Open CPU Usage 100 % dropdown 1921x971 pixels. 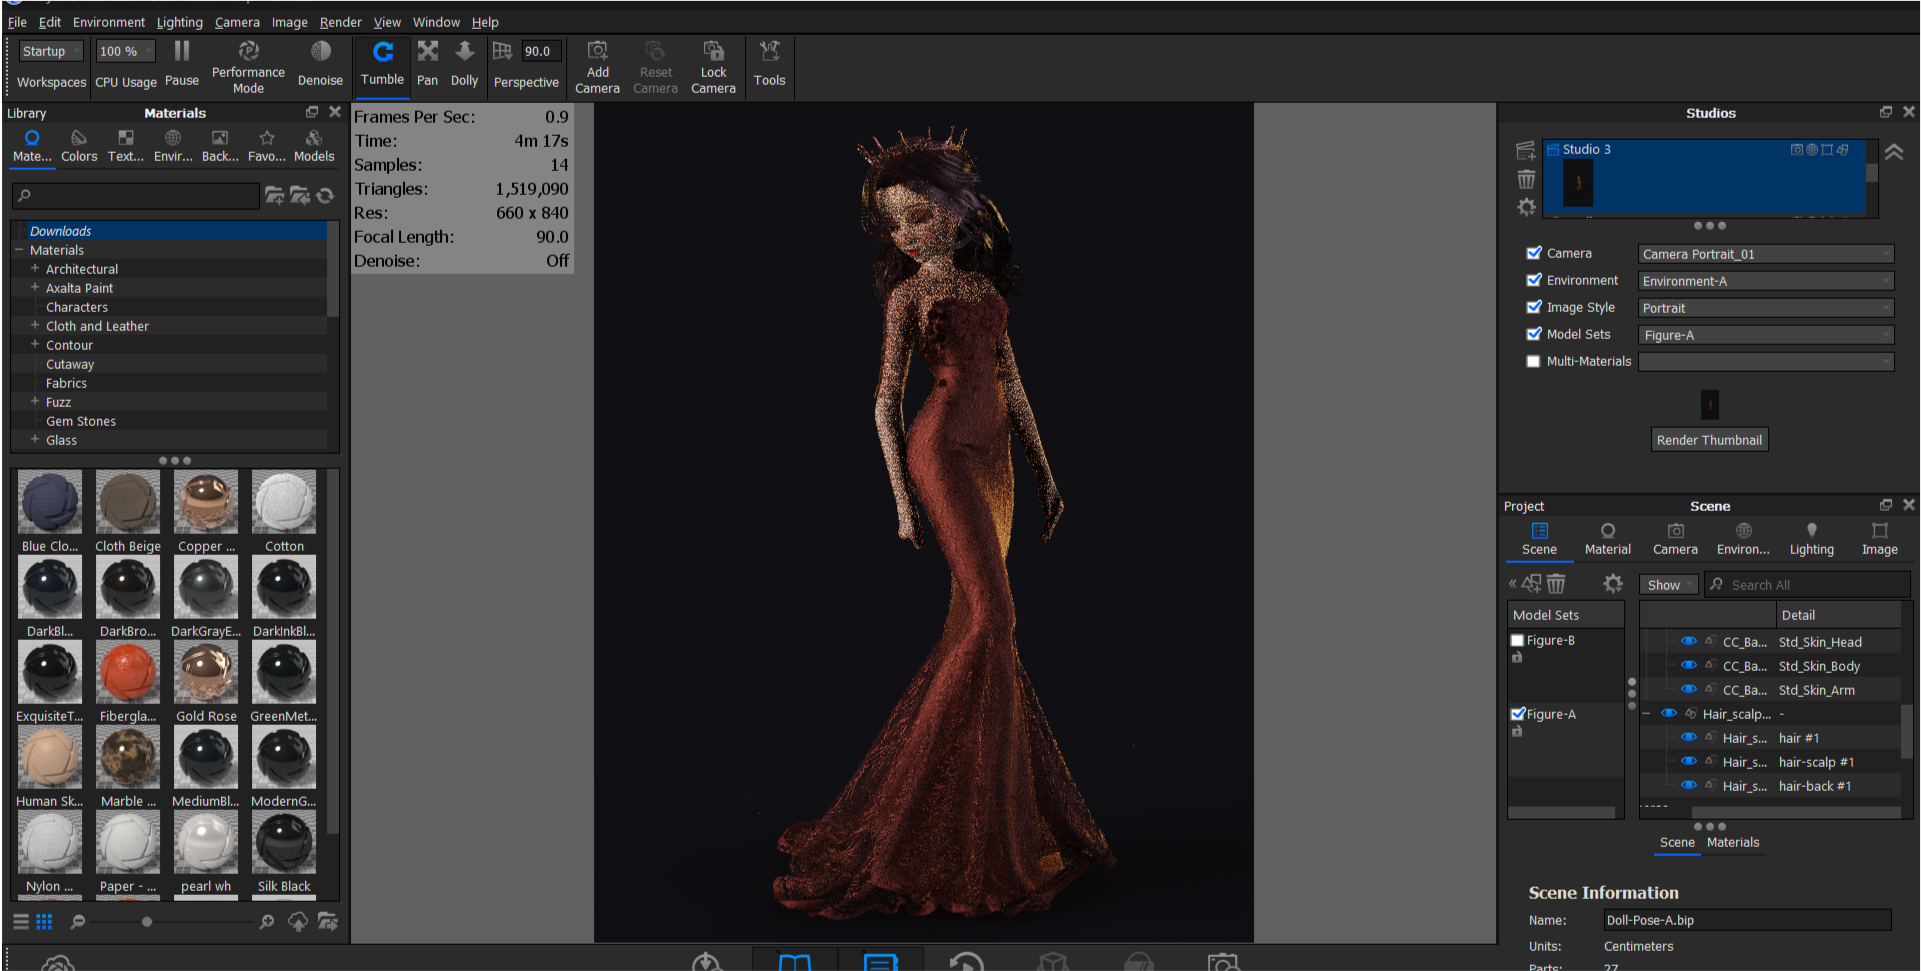click(x=126, y=51)
